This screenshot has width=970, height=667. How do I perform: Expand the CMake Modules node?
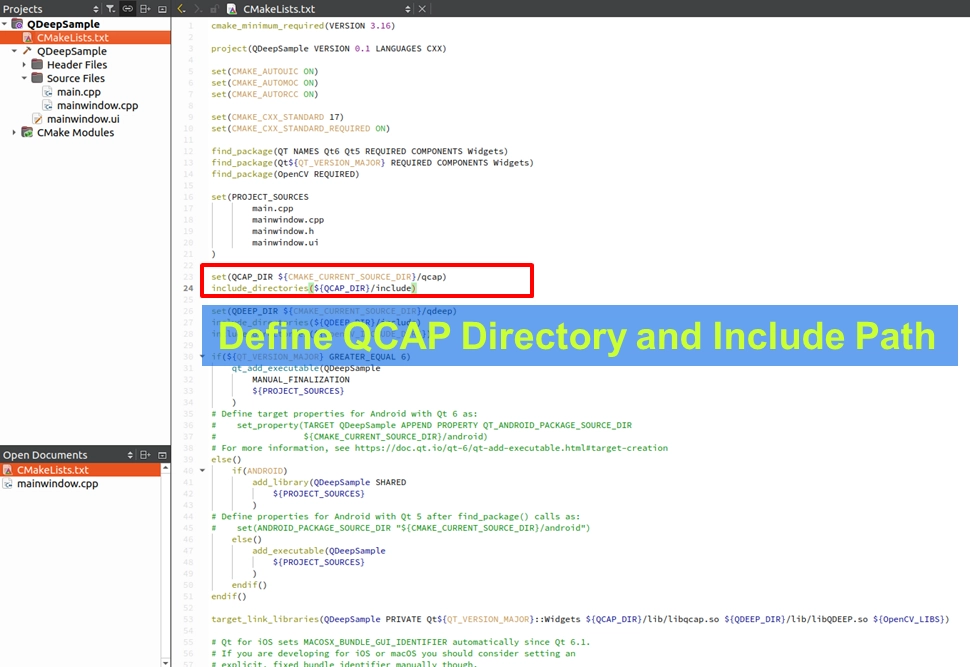click(x=14, y=132)
